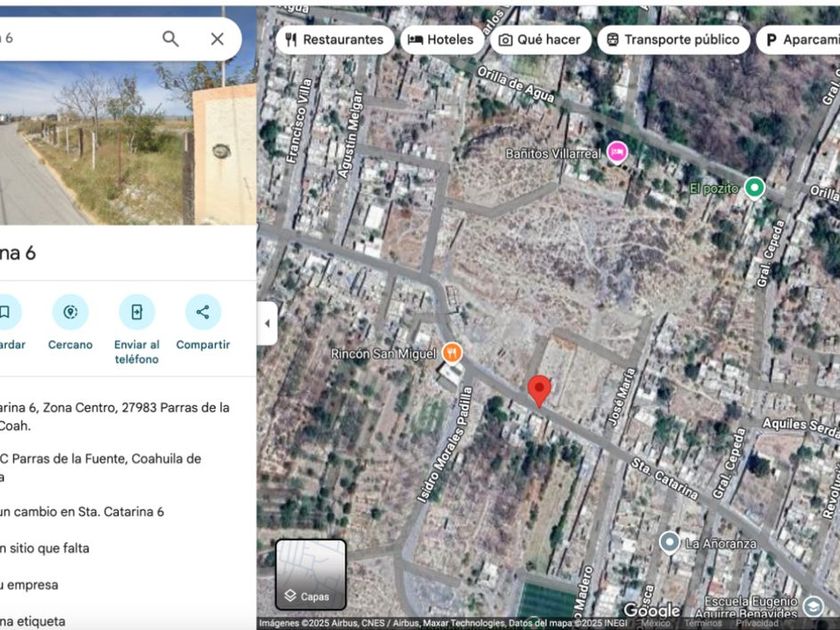Collapse the side panel with the arrow
The image size is (840, 630).
[267, 323]
